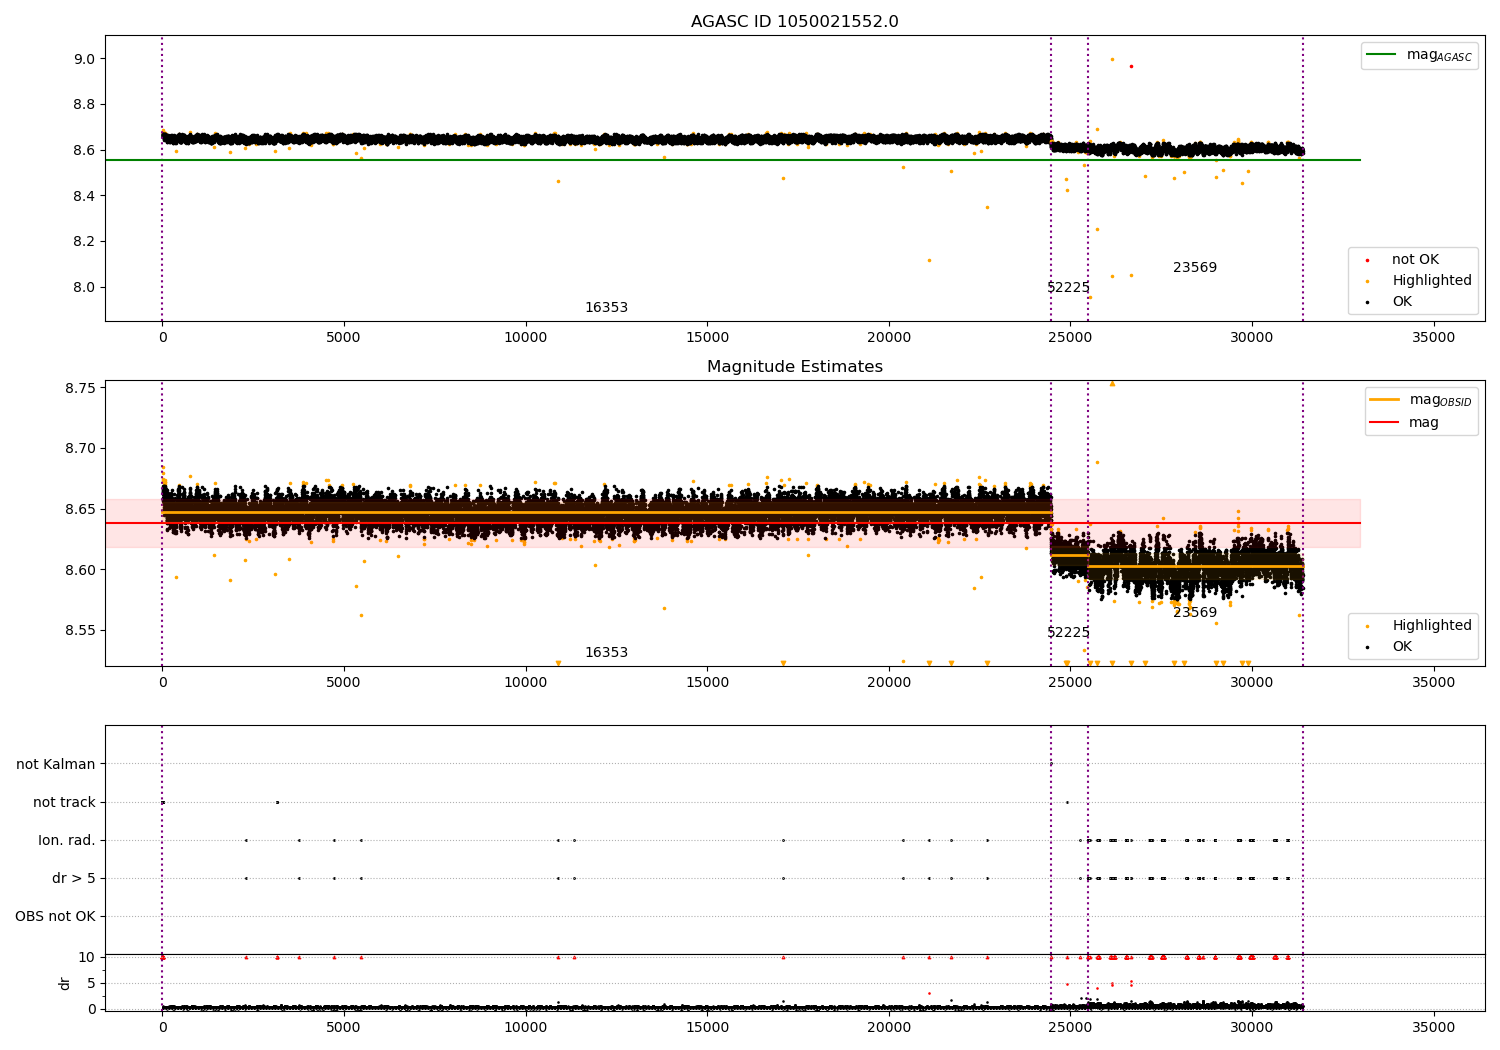Screen dimensions: 1500x1050
Task: Click the "10" tick on the dr axis
Action: pos(87,958)
